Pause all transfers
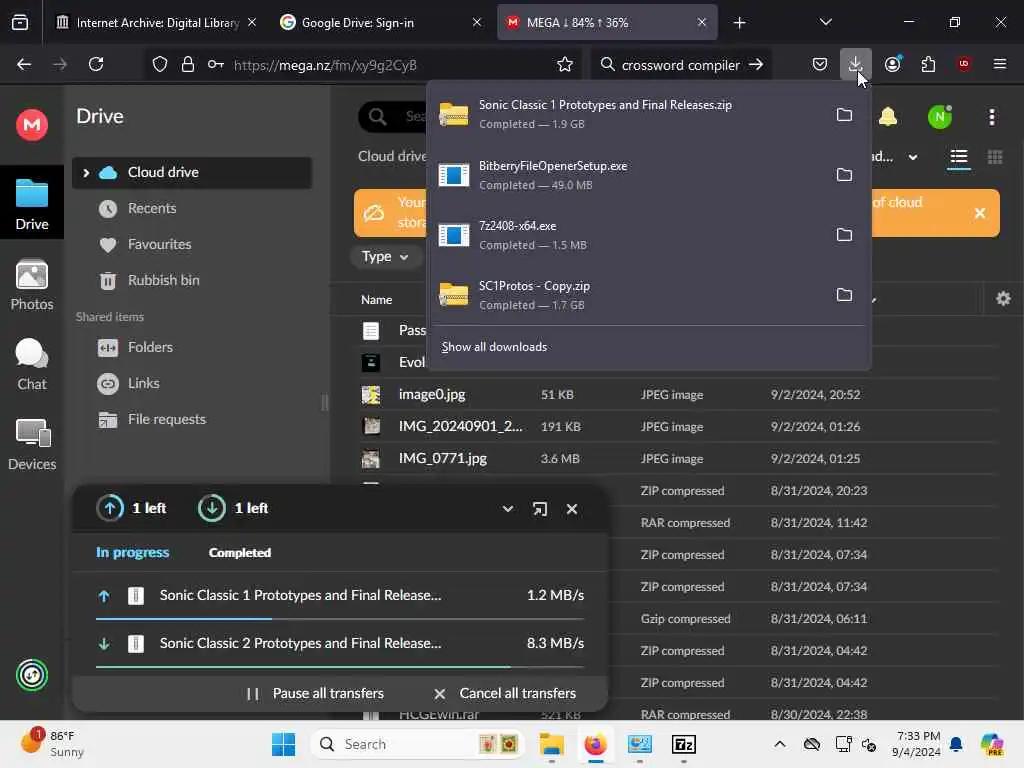1024x768 pixels. tap(315, 694)
